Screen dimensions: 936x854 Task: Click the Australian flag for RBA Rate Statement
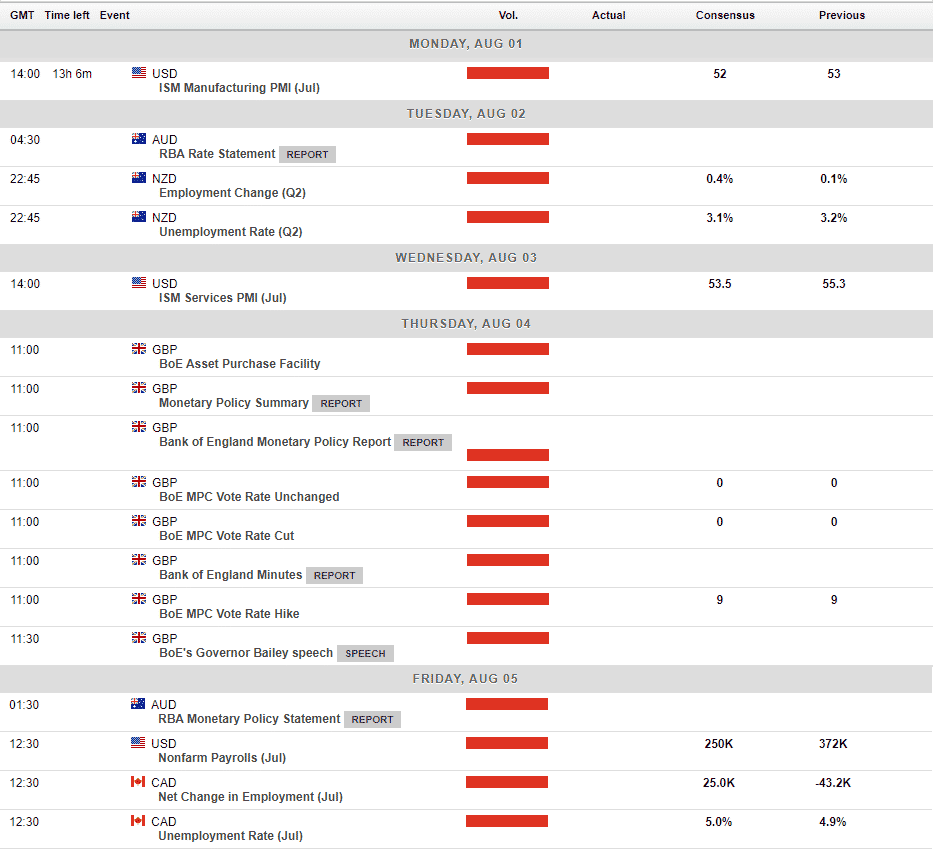[x=138, y=139]
